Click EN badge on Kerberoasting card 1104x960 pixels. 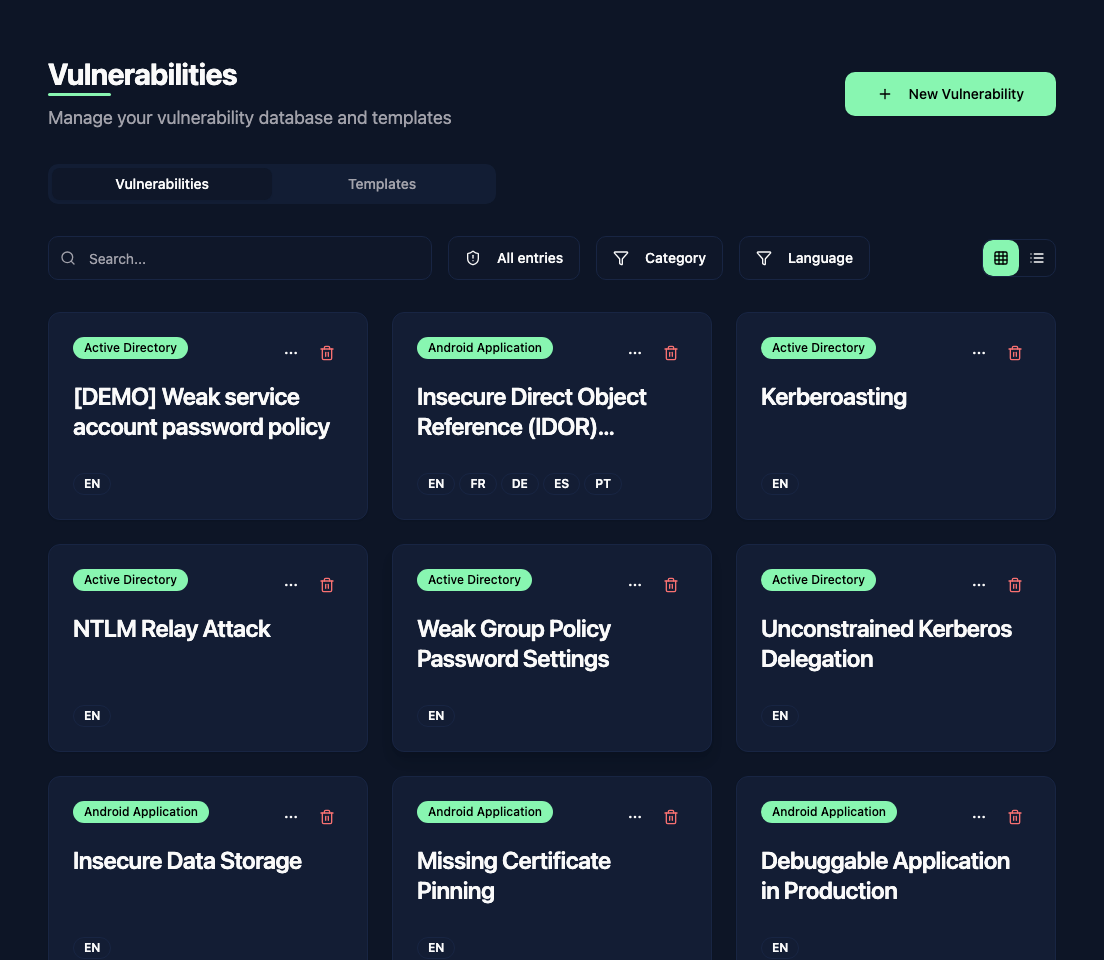[780, 484]
